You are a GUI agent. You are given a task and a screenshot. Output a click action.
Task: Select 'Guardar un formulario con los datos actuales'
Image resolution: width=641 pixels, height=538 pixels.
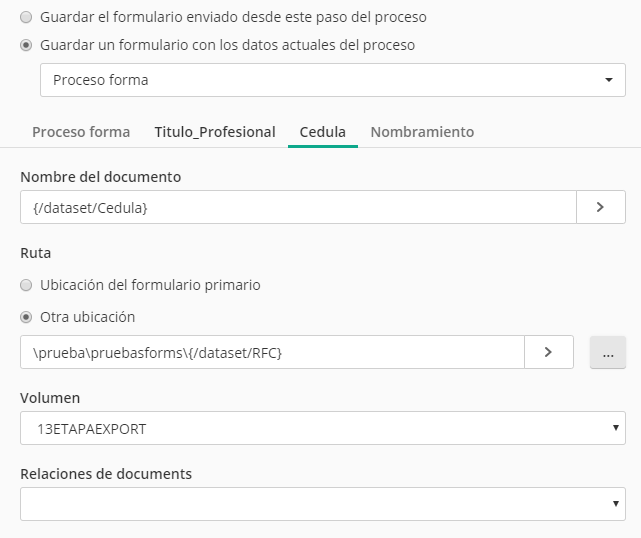pyautogui.click(x=26, y=45)
